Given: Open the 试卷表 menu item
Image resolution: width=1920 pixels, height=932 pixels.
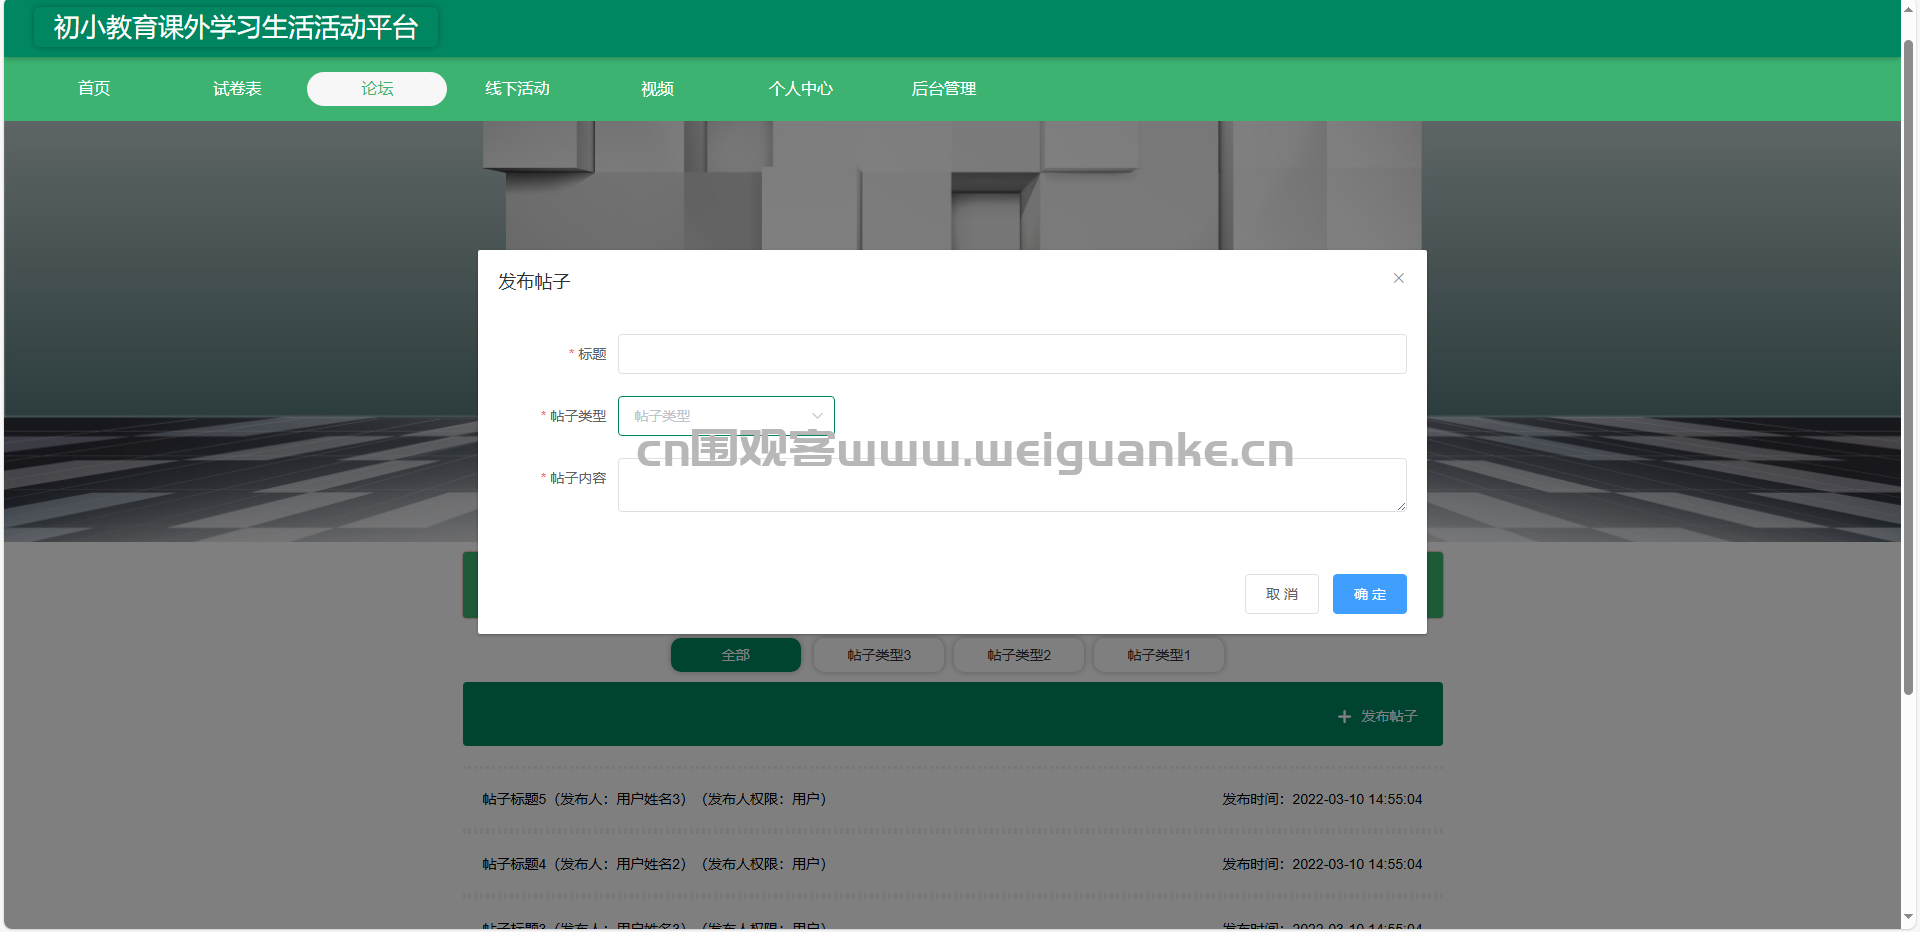Looking at the screenshot, I should point(237,88).
